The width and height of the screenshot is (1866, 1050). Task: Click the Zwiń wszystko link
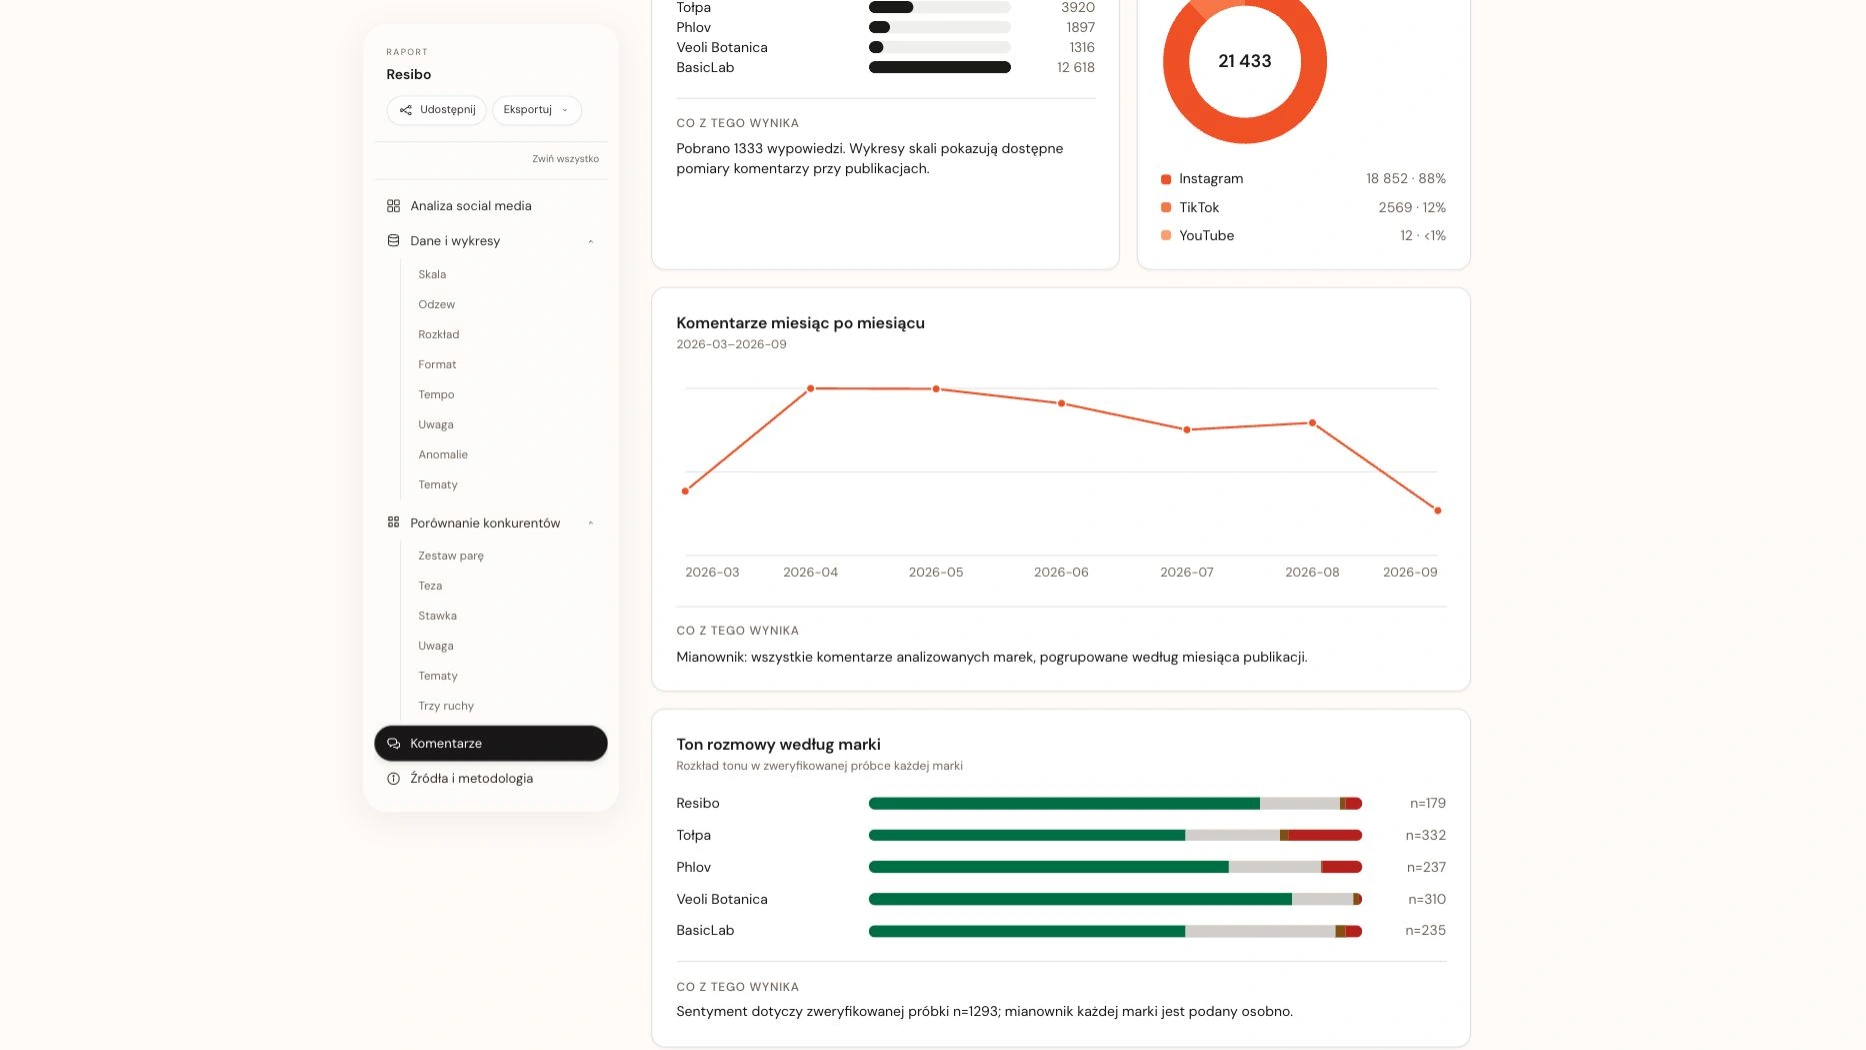click(565, 159)
